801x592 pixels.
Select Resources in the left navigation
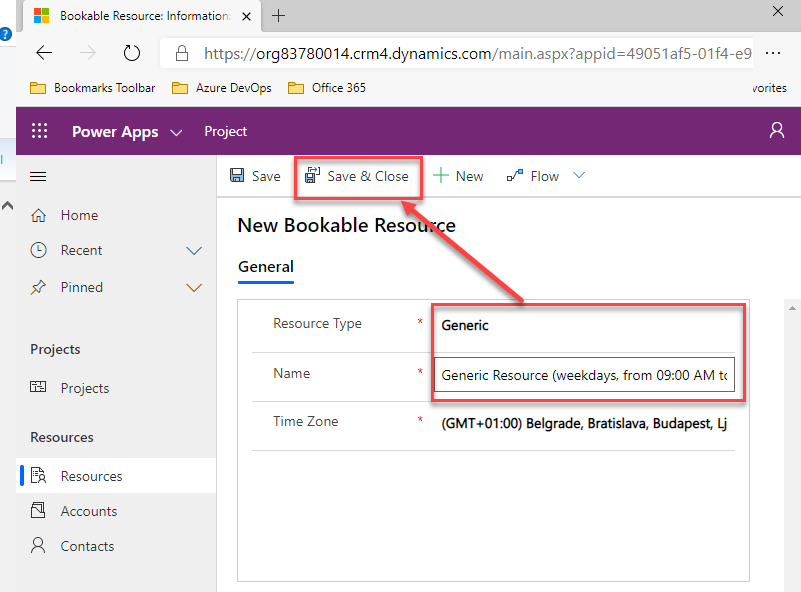tap(90, 476)
